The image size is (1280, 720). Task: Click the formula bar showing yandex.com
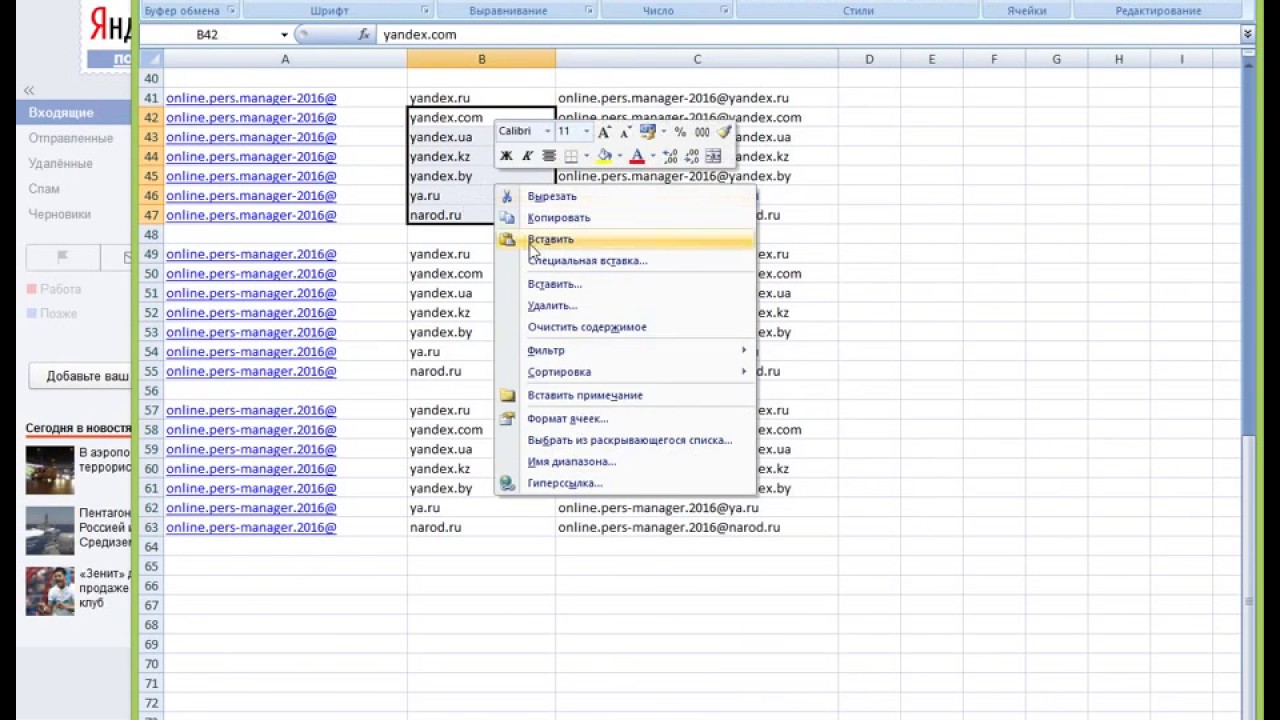808,34
